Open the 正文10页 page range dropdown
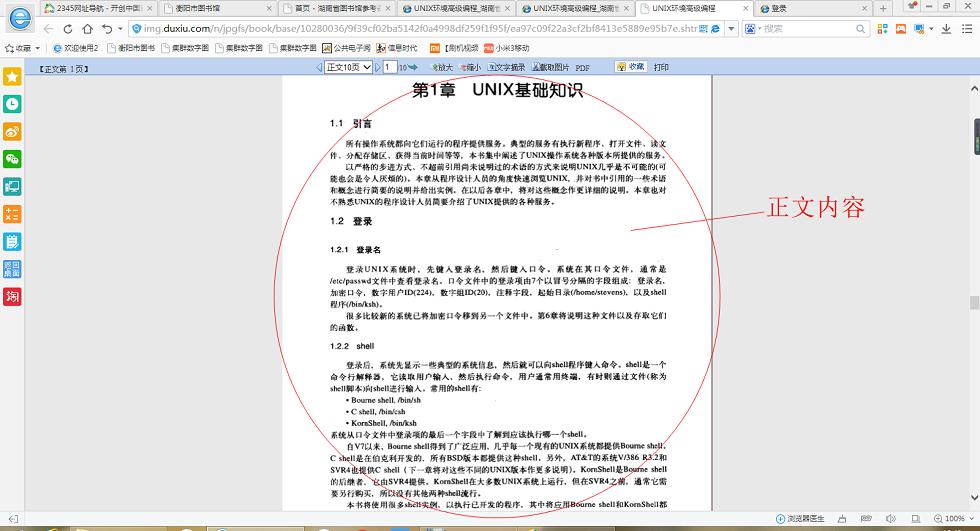Viewport: 980px width, 531px height. 349,67
